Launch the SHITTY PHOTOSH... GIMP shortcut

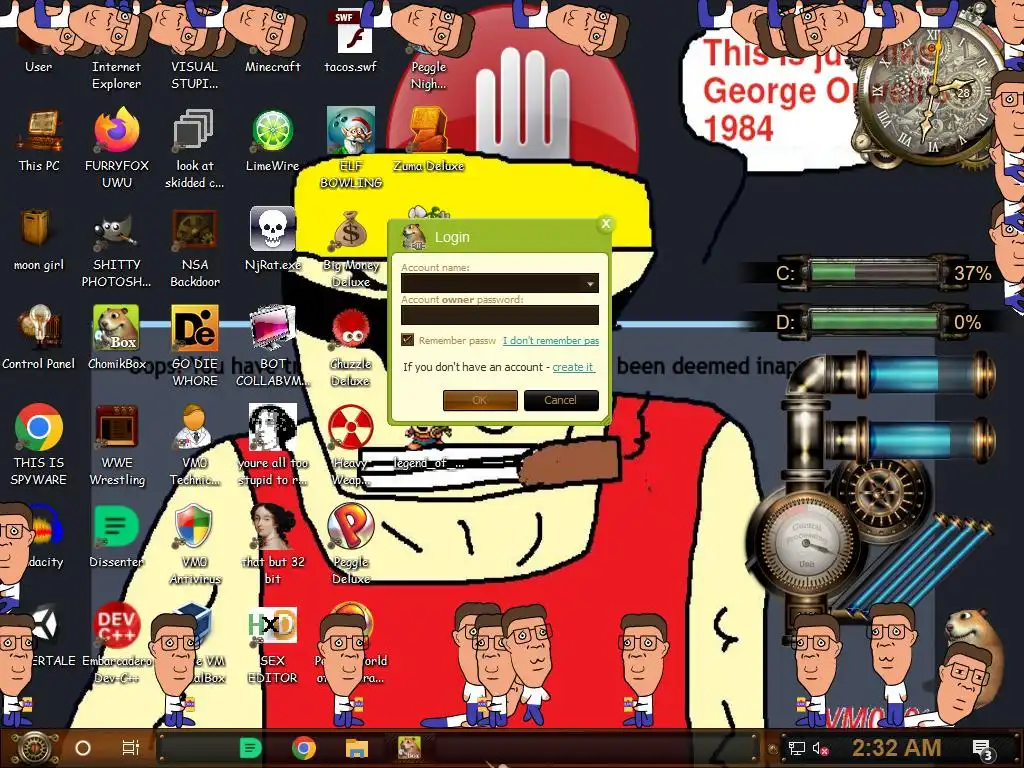coord(116,248)
